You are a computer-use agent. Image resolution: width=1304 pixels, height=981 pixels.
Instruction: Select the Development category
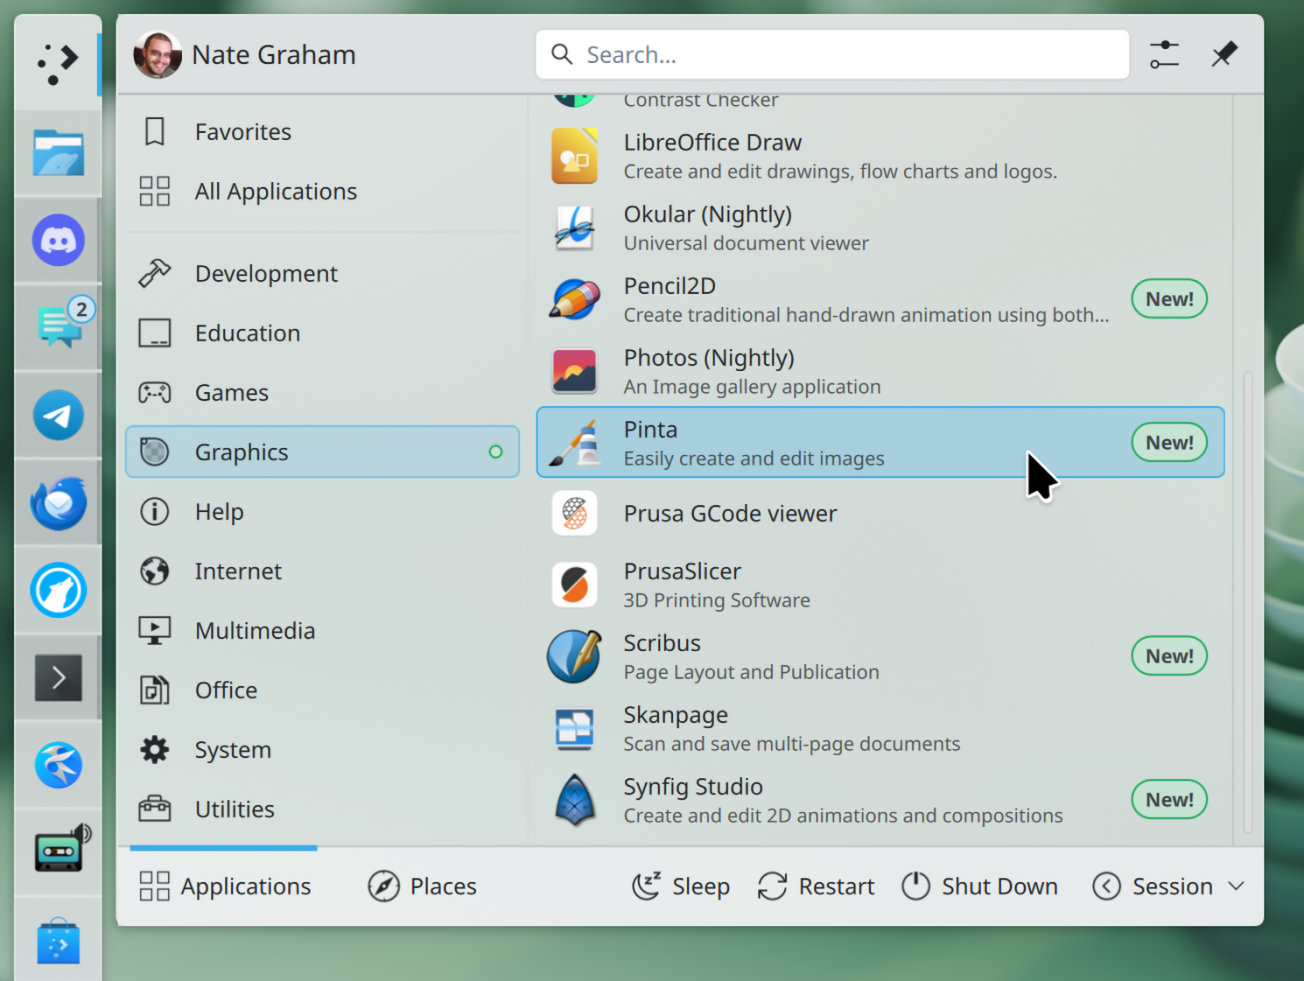266,274
